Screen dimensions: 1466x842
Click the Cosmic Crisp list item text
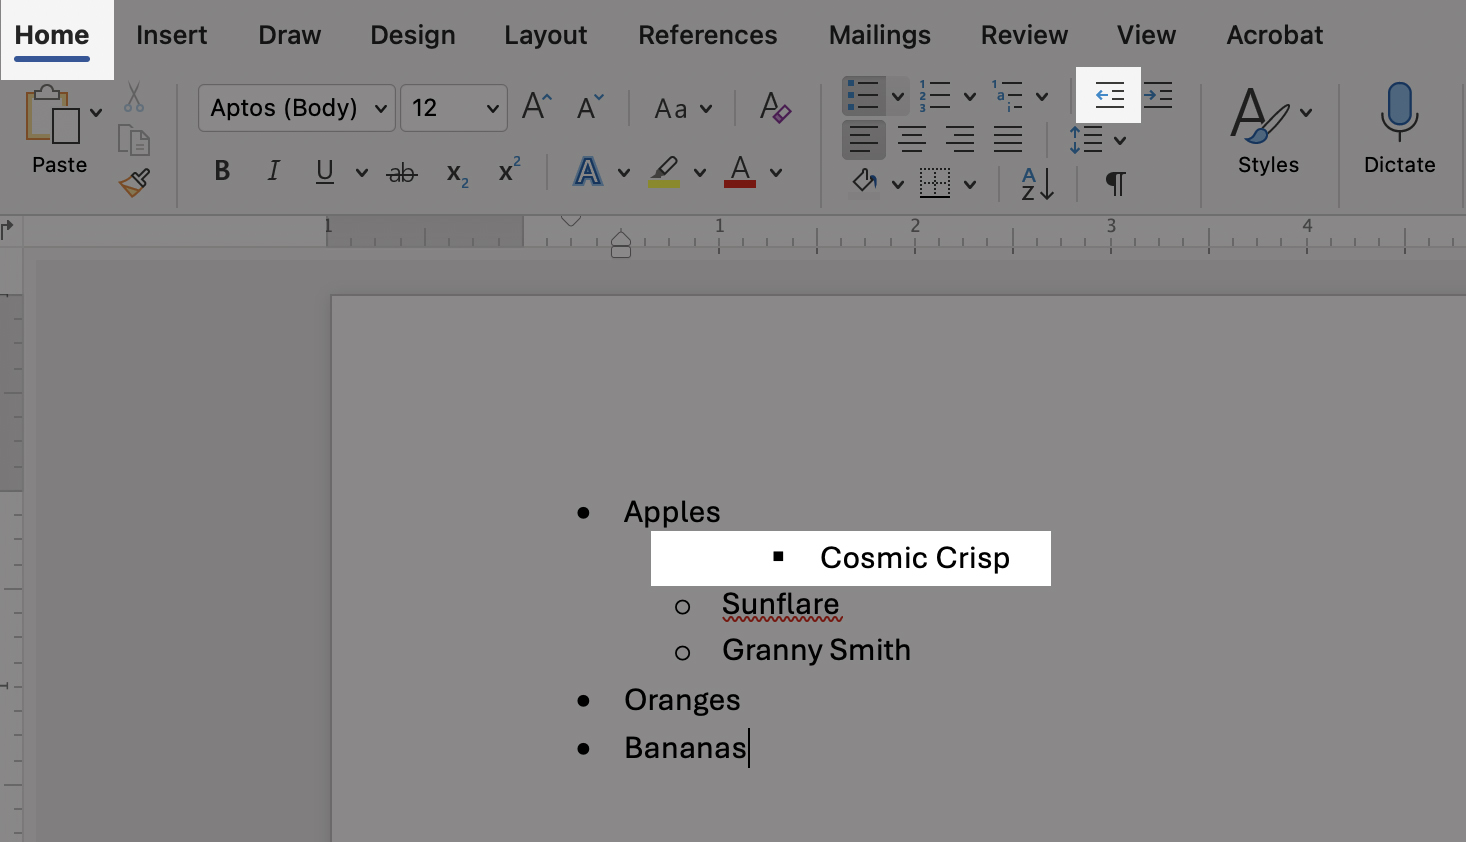click(x=914, y=558)
